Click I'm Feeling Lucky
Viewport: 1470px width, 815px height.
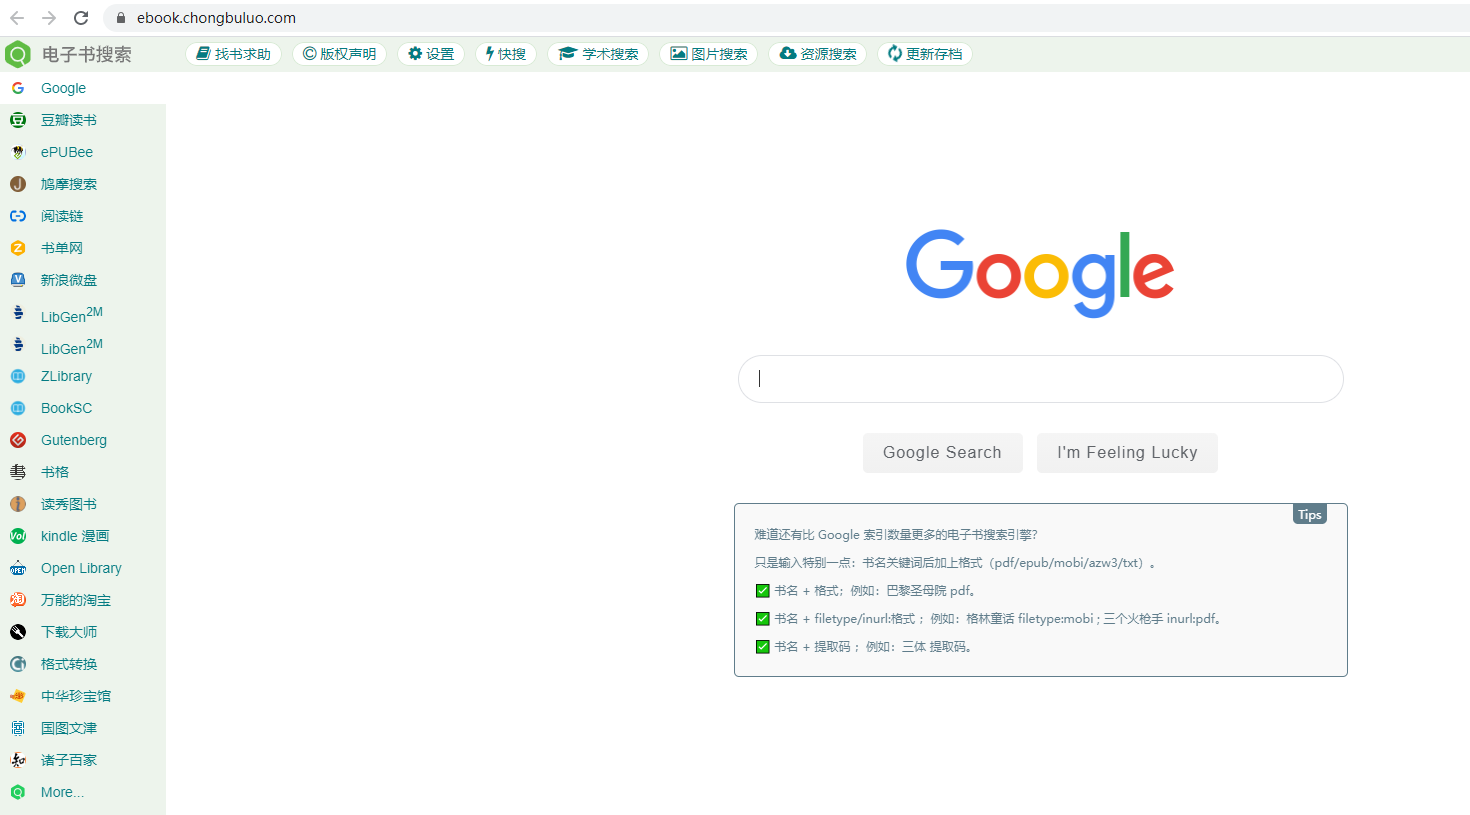(x=1127, y=452)
